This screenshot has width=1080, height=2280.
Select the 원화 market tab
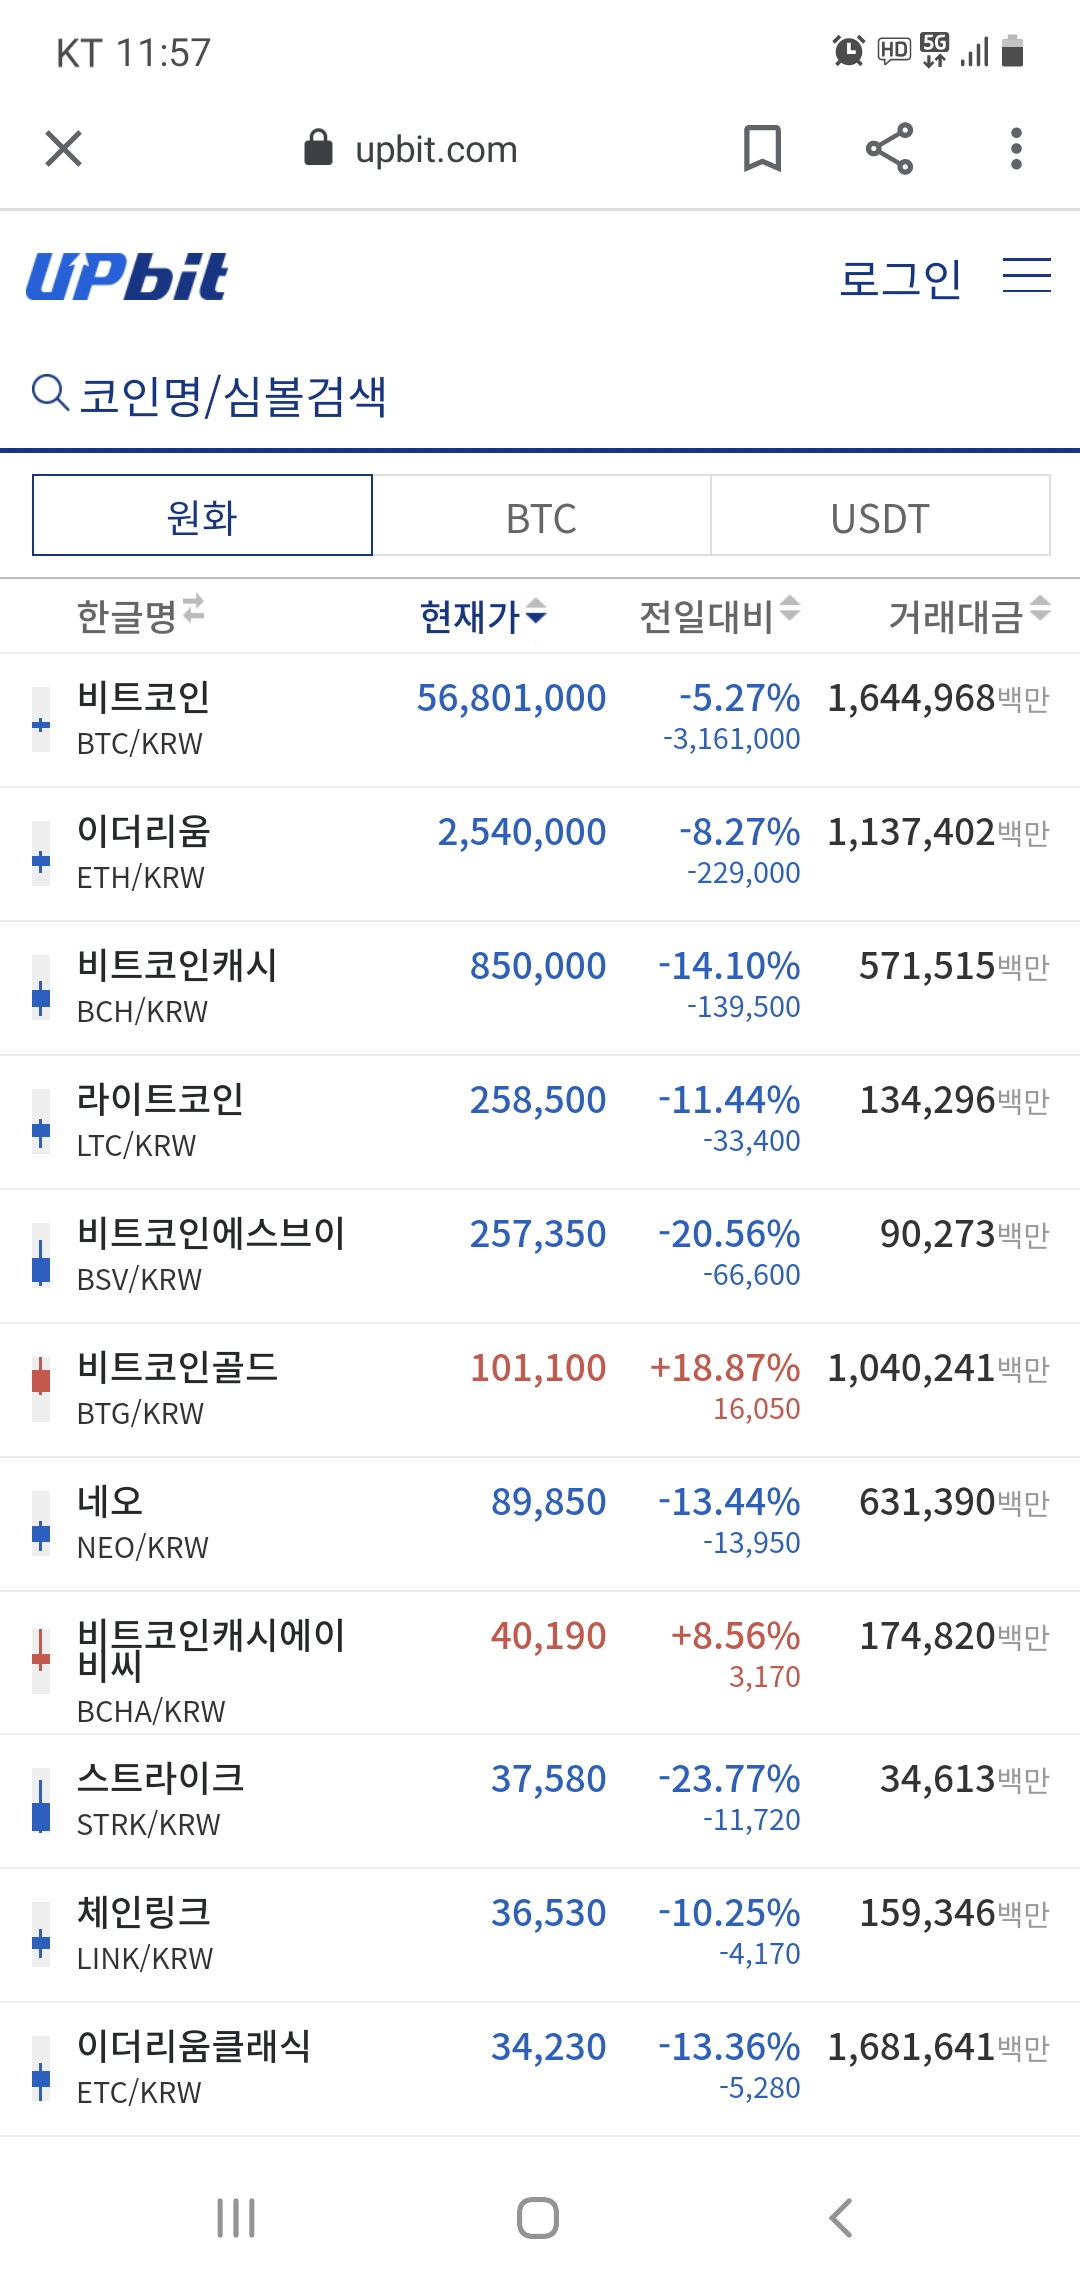point(202,516)
